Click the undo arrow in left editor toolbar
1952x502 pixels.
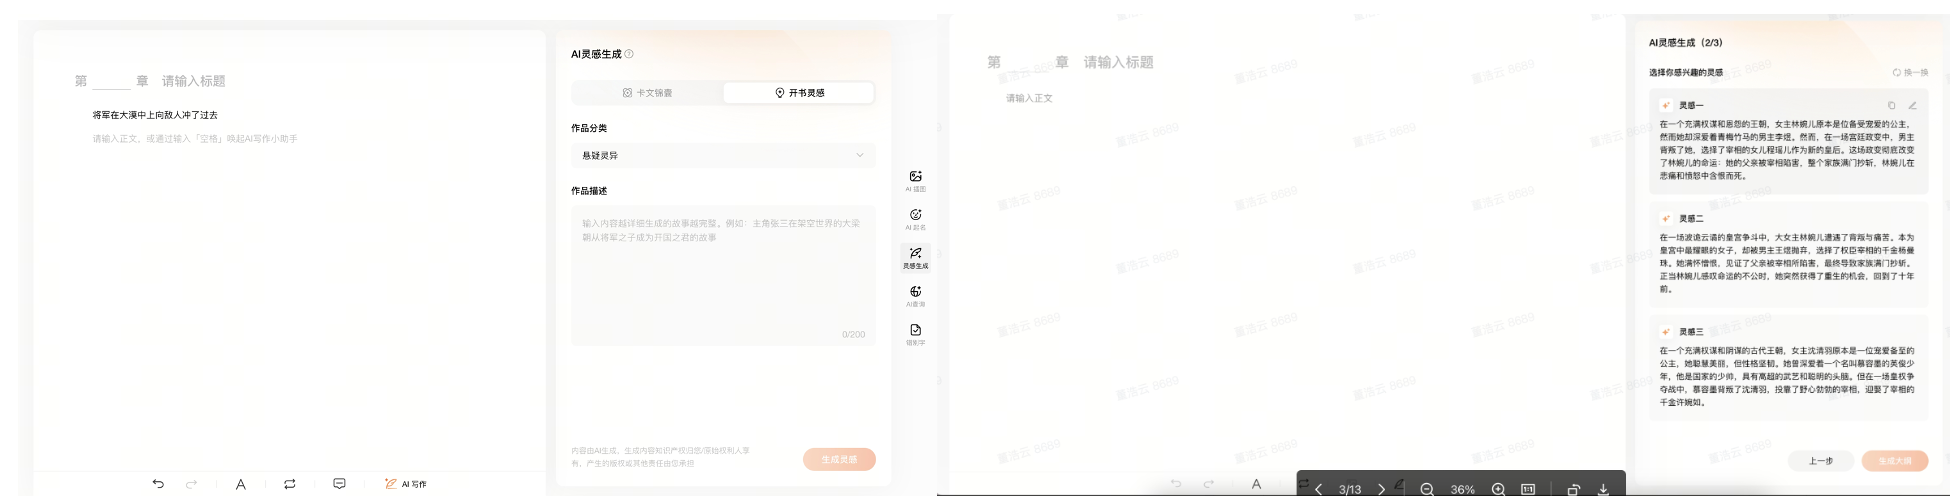158,484
